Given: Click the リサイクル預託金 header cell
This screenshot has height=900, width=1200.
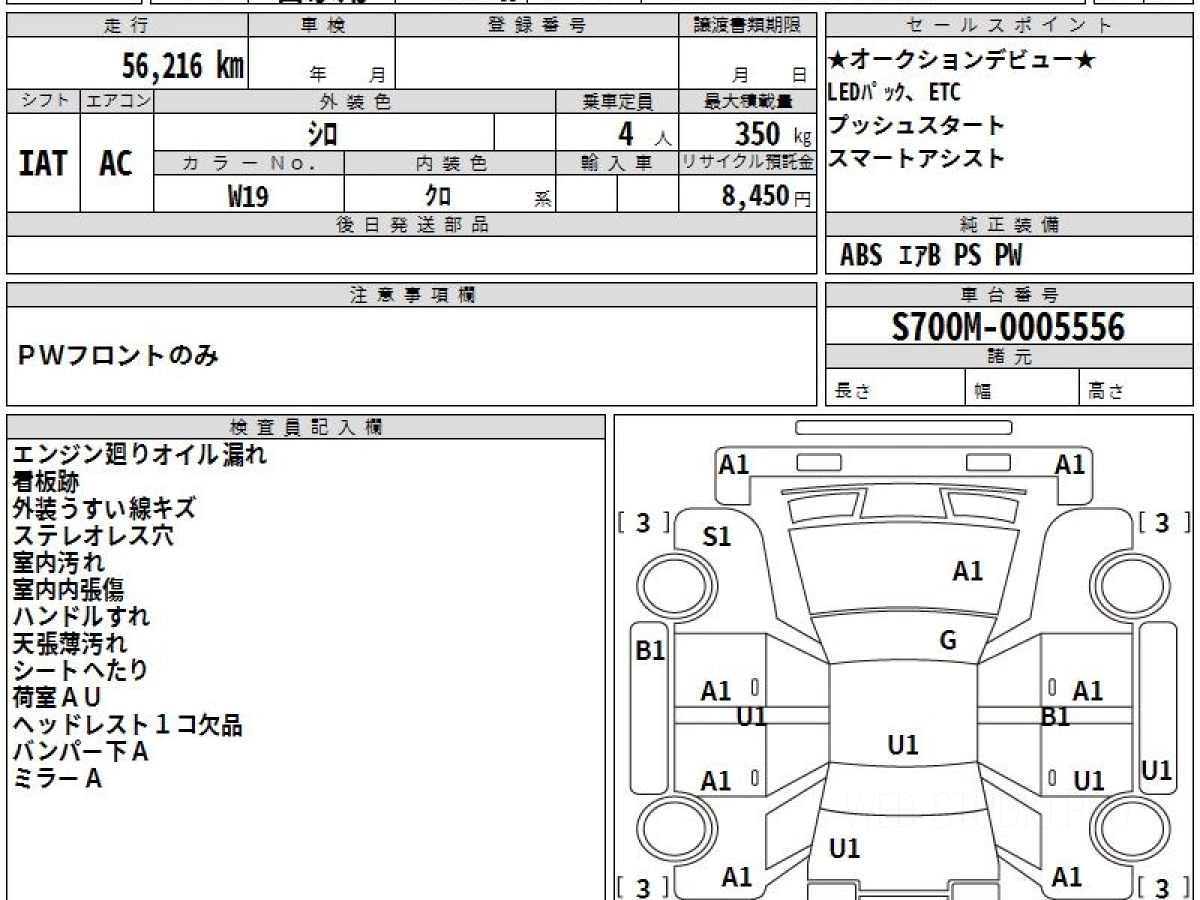Looking at the screenshot, I should (748, 163).
